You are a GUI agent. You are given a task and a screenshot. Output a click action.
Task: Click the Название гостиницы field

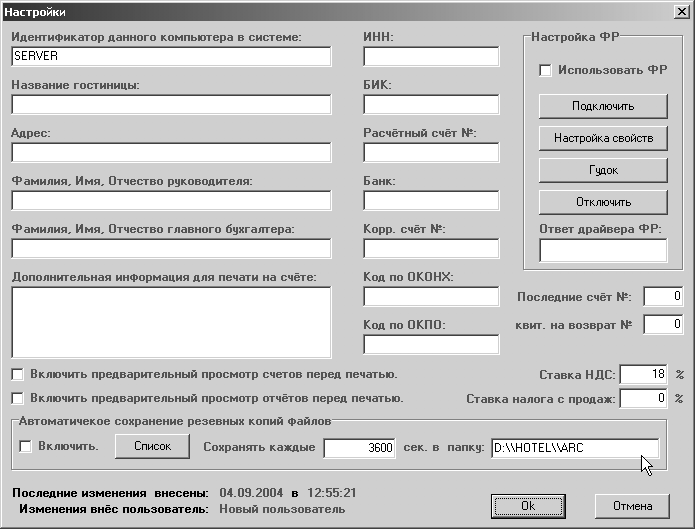tap(171, 105)
